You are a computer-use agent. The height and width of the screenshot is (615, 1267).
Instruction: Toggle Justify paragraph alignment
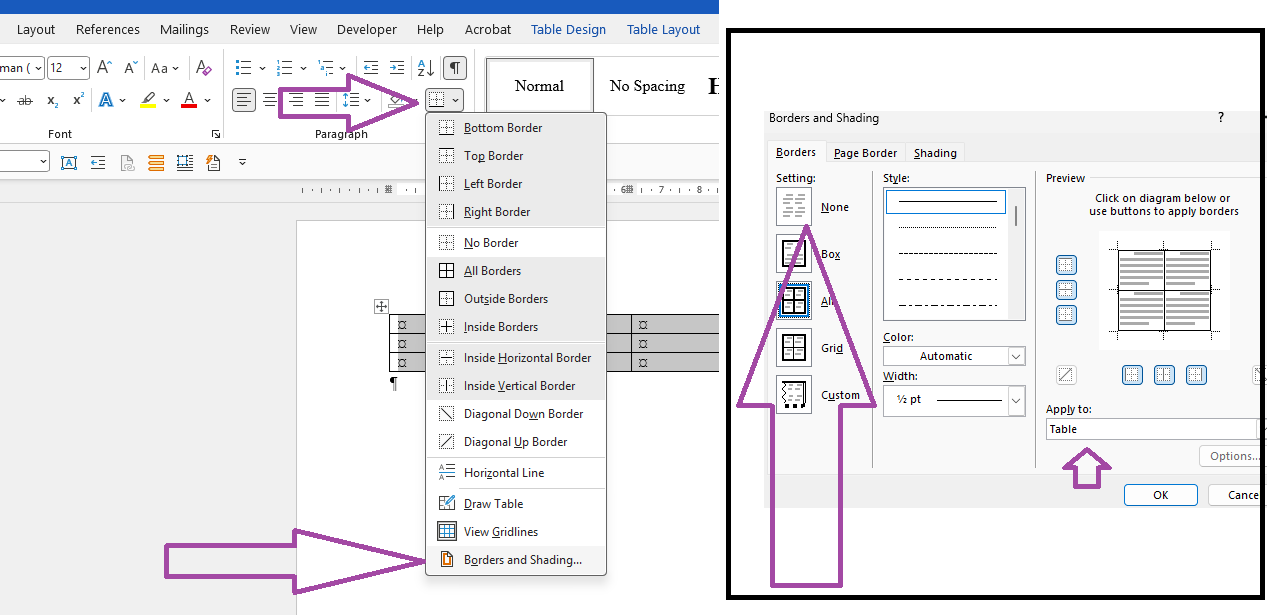coord(322,100)
